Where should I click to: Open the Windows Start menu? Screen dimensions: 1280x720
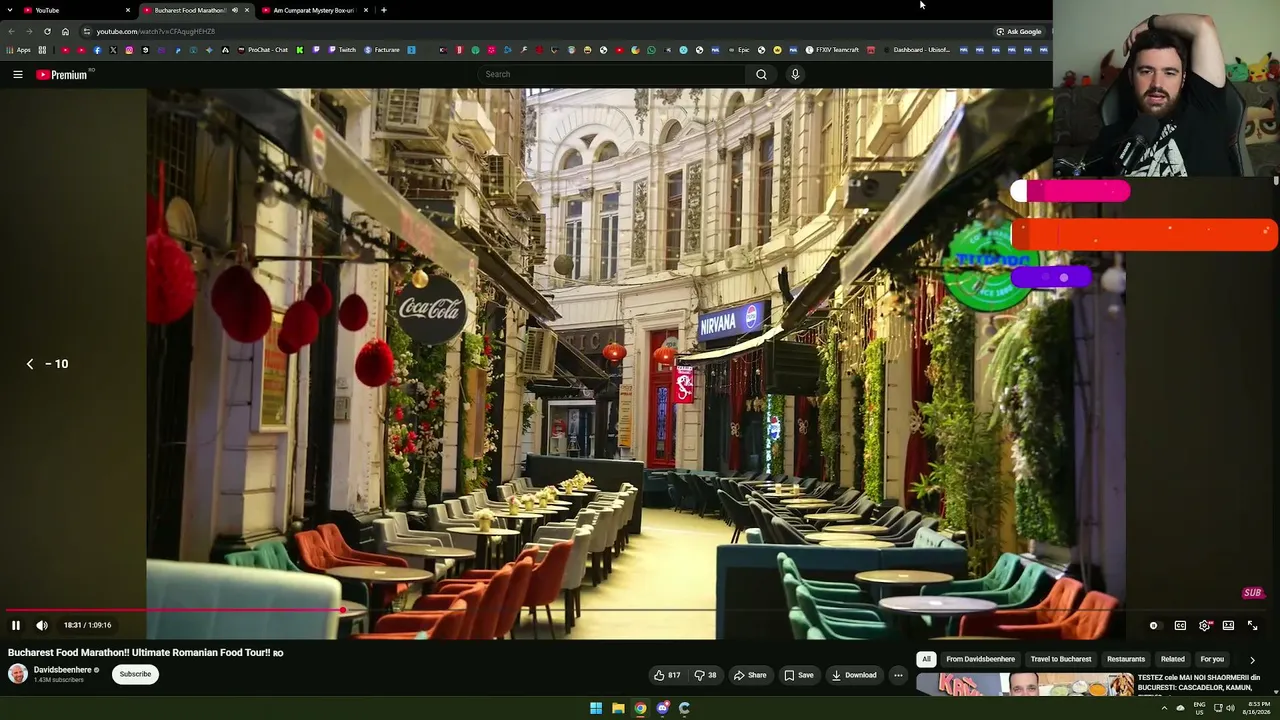[x=596, y=708]
